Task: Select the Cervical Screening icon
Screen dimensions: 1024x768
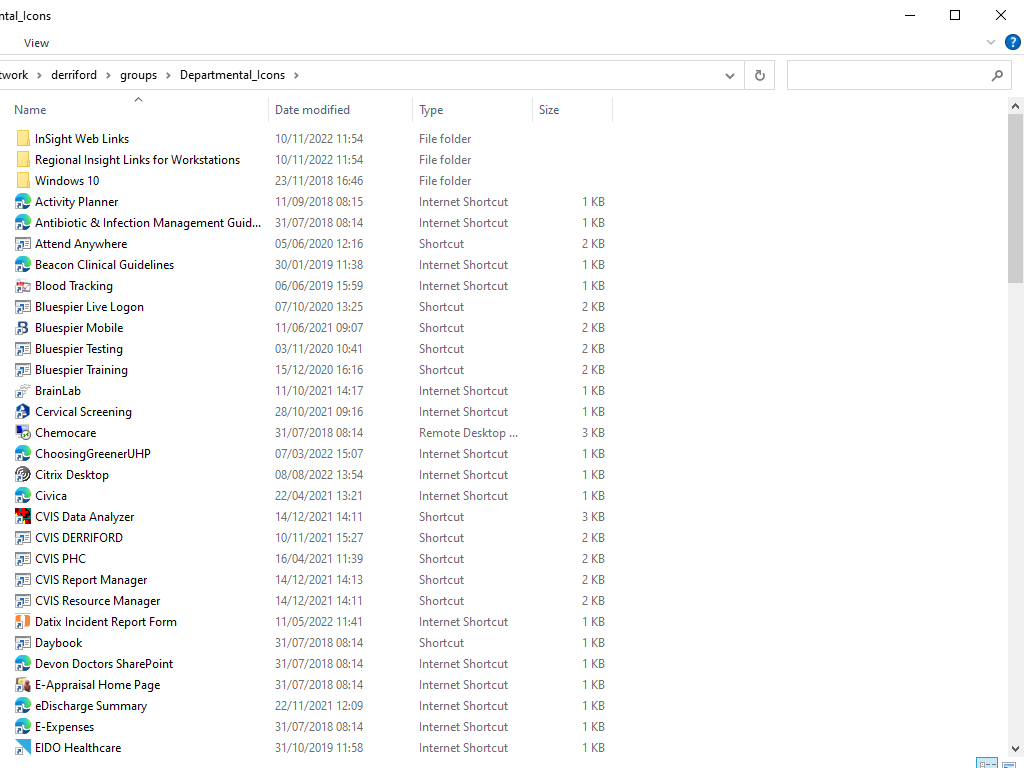Action: tap(23, 411)
